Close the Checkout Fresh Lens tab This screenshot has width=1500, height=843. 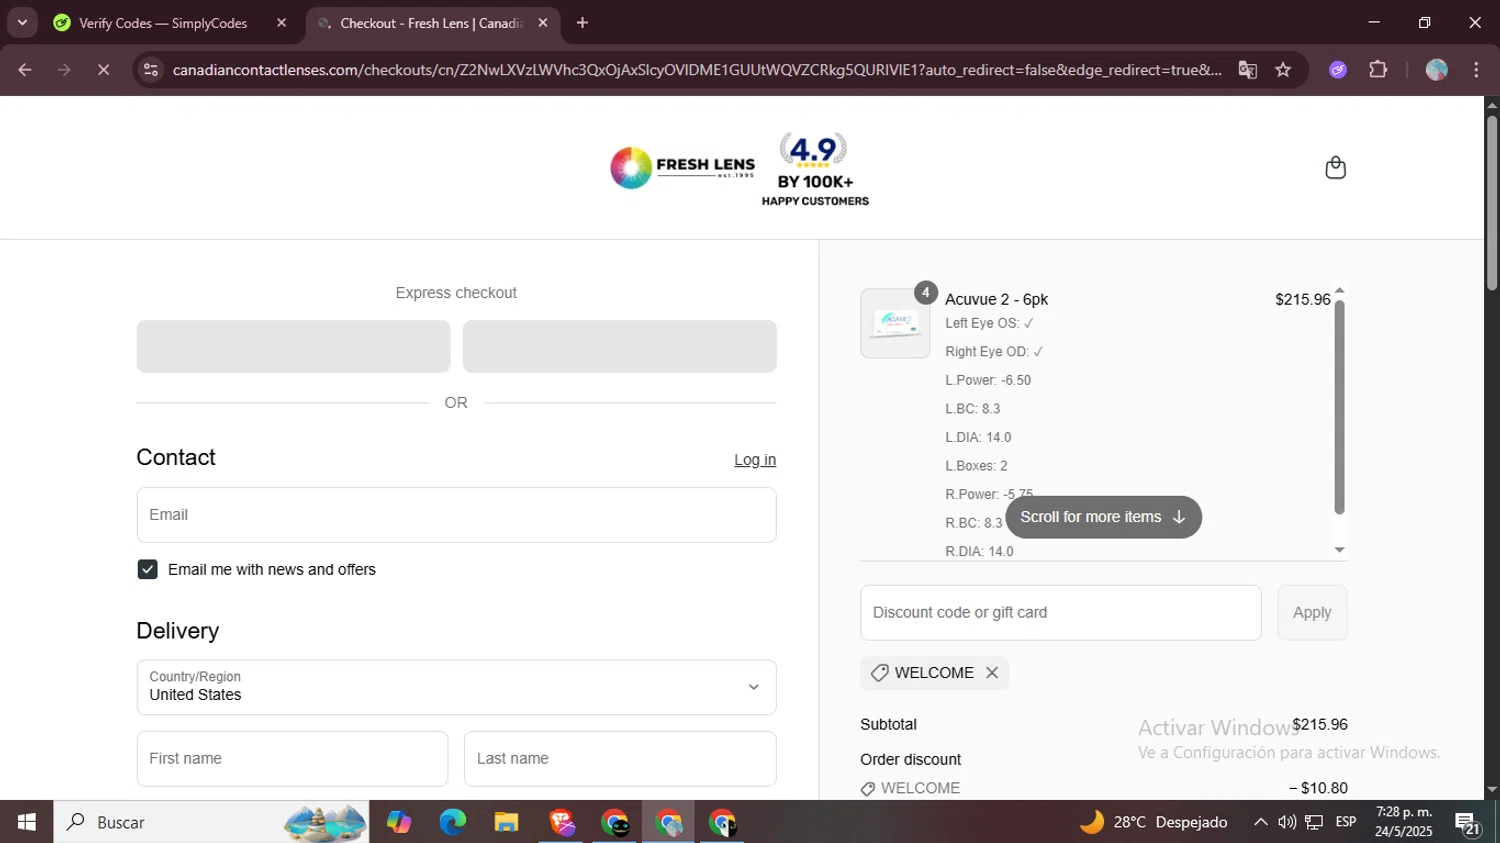(x=543, y=23)
